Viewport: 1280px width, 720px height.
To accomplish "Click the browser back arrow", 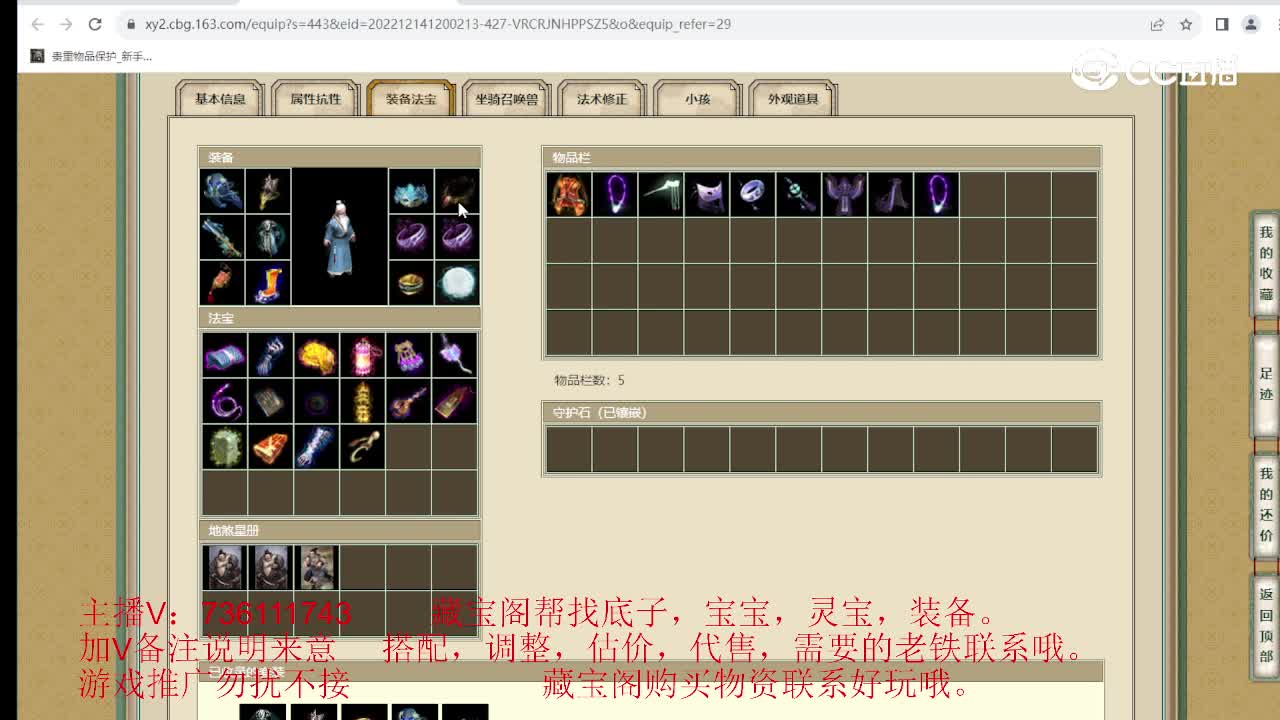I will (37, 24).
